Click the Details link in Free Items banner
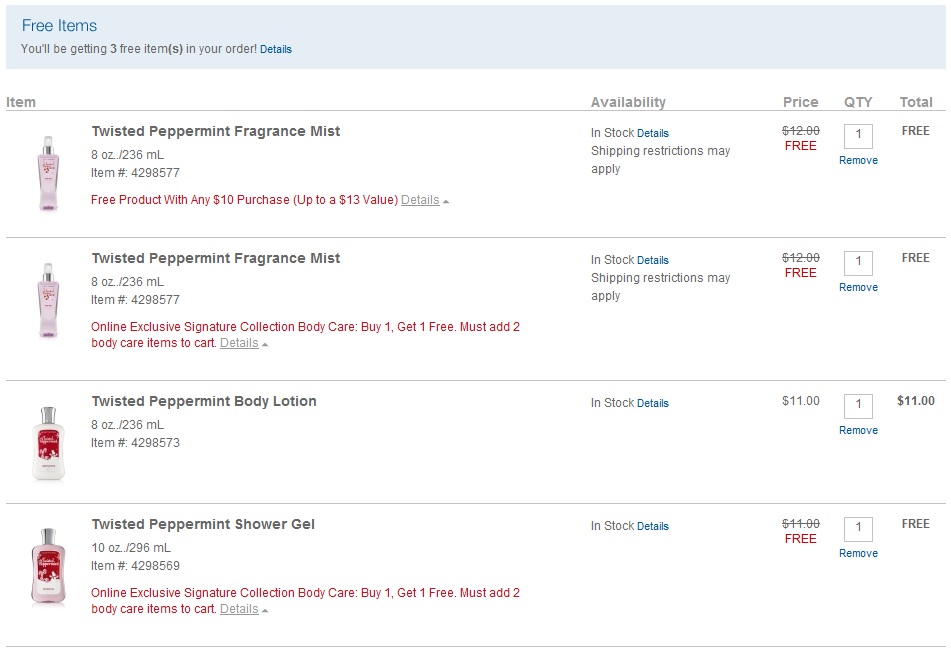Viewport: 951px width, 658px height. click(x=276, y=49)
